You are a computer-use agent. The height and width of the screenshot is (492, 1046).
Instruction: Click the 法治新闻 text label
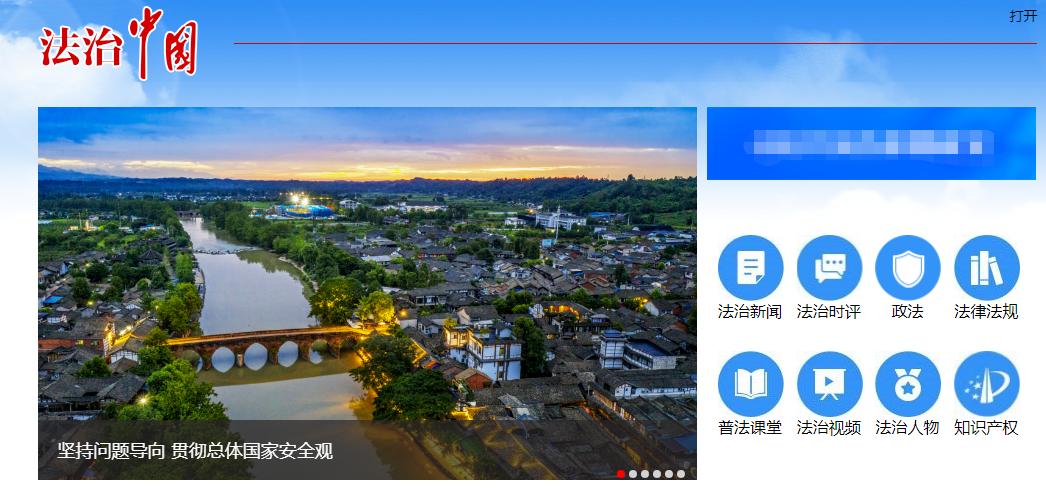(750, 311)
